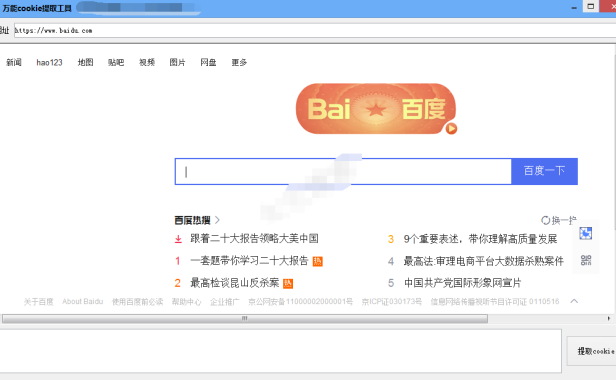Click the 百度一下 search button
Screen dimensions: 616x380
point(544,171)
